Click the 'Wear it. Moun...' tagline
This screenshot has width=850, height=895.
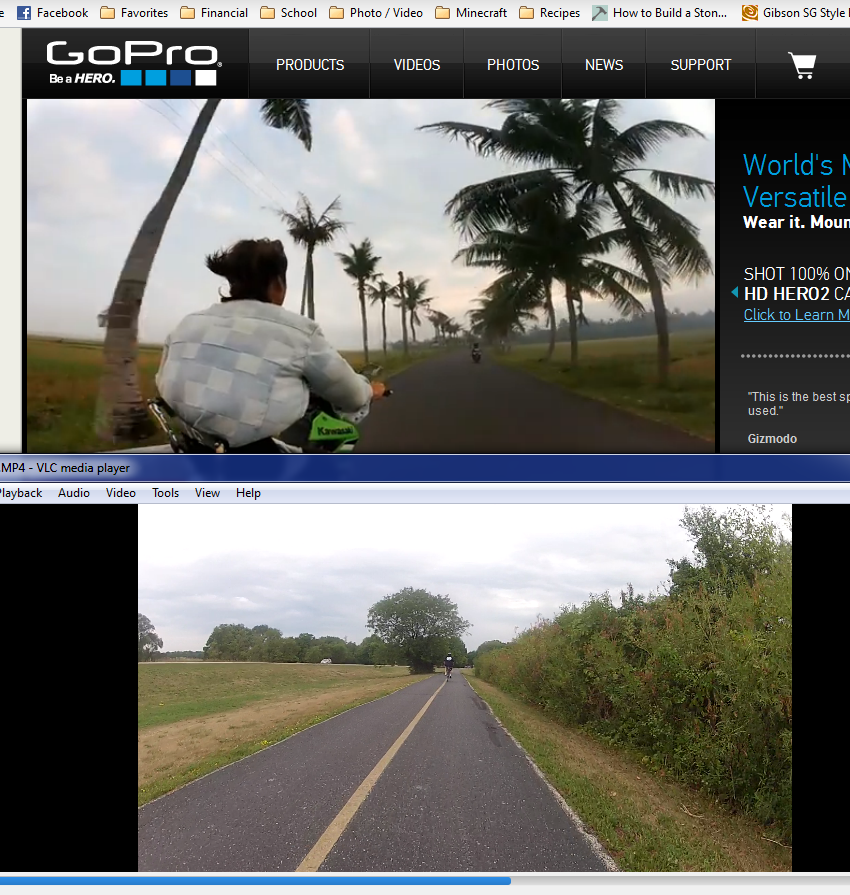coord(796,222)
